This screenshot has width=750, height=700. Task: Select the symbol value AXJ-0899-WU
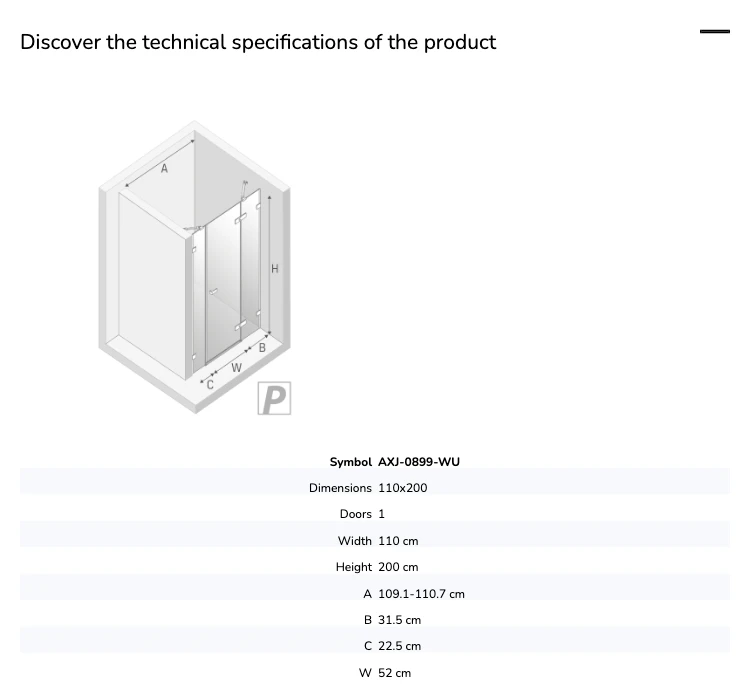coord(419,462)
